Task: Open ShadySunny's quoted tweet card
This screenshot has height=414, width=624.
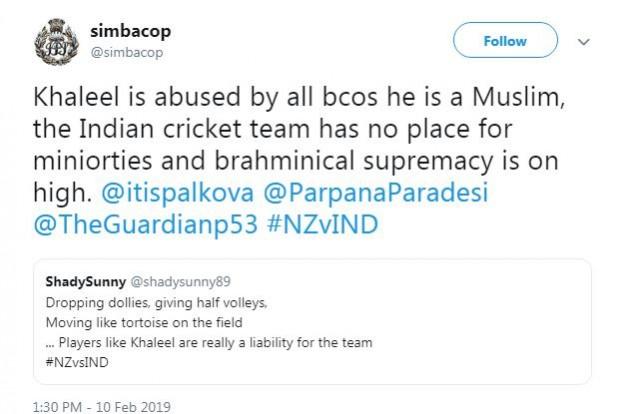Action: point(312,322)
